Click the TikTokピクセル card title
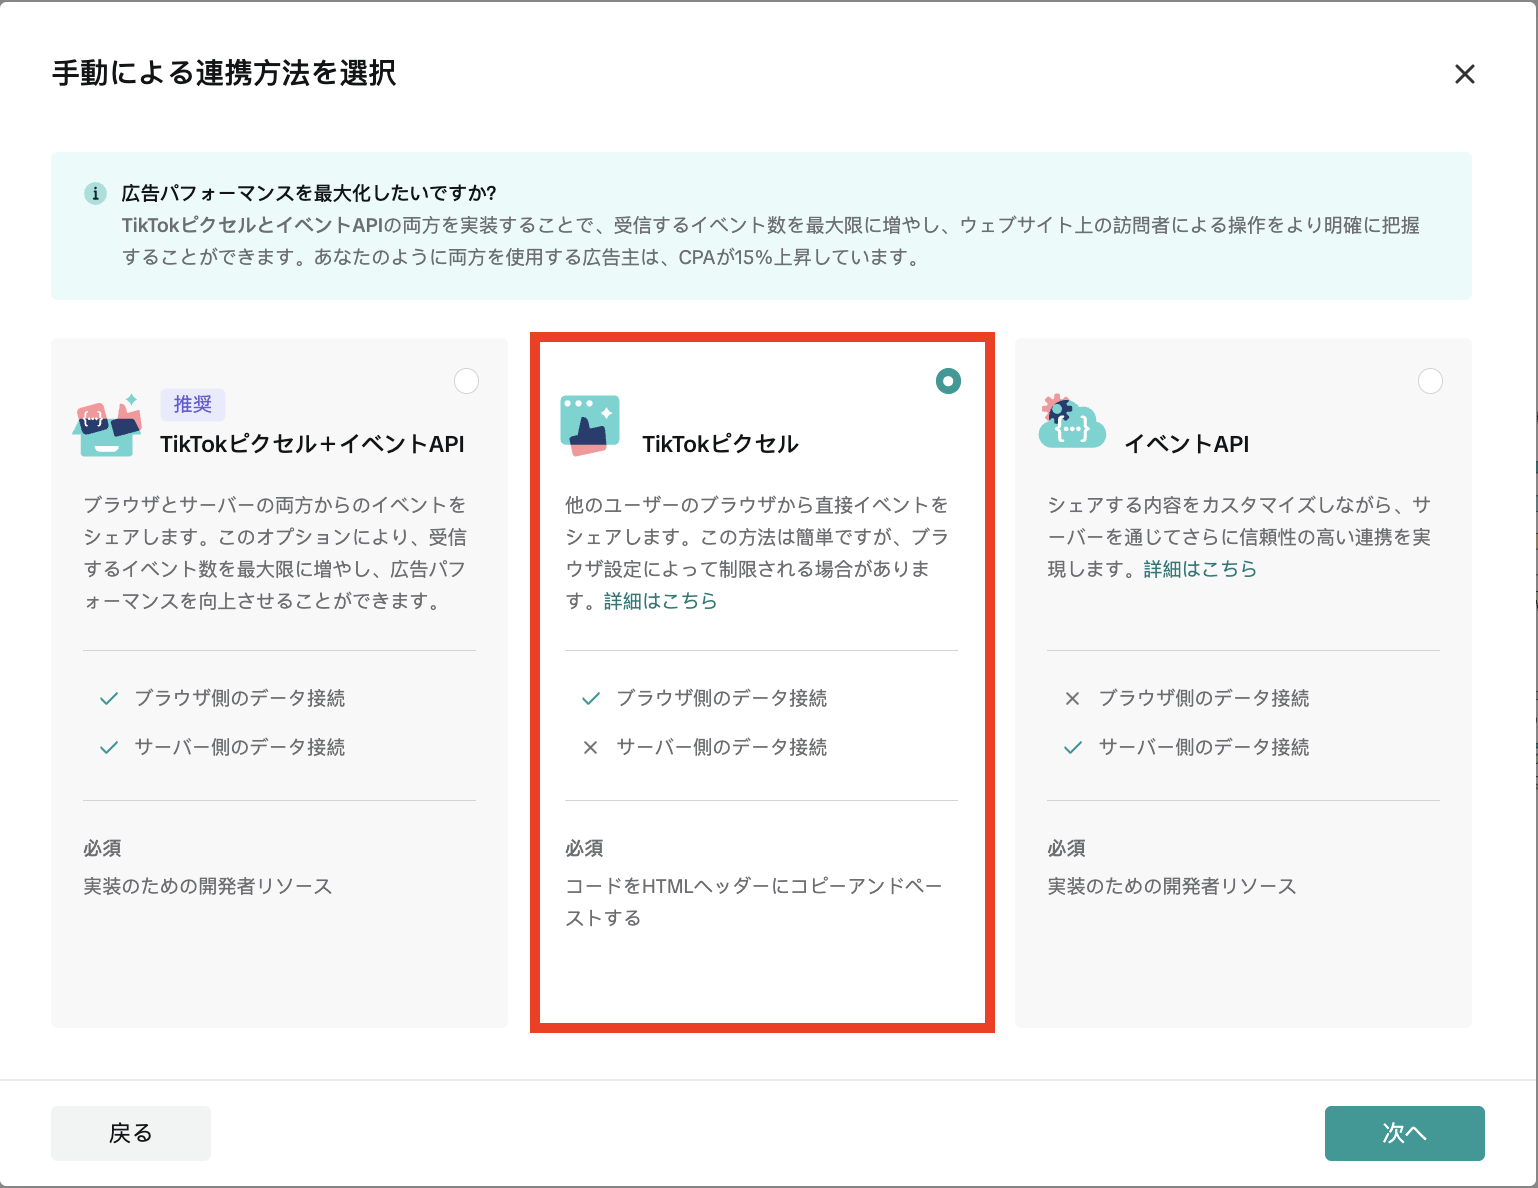 click(720, 444)
